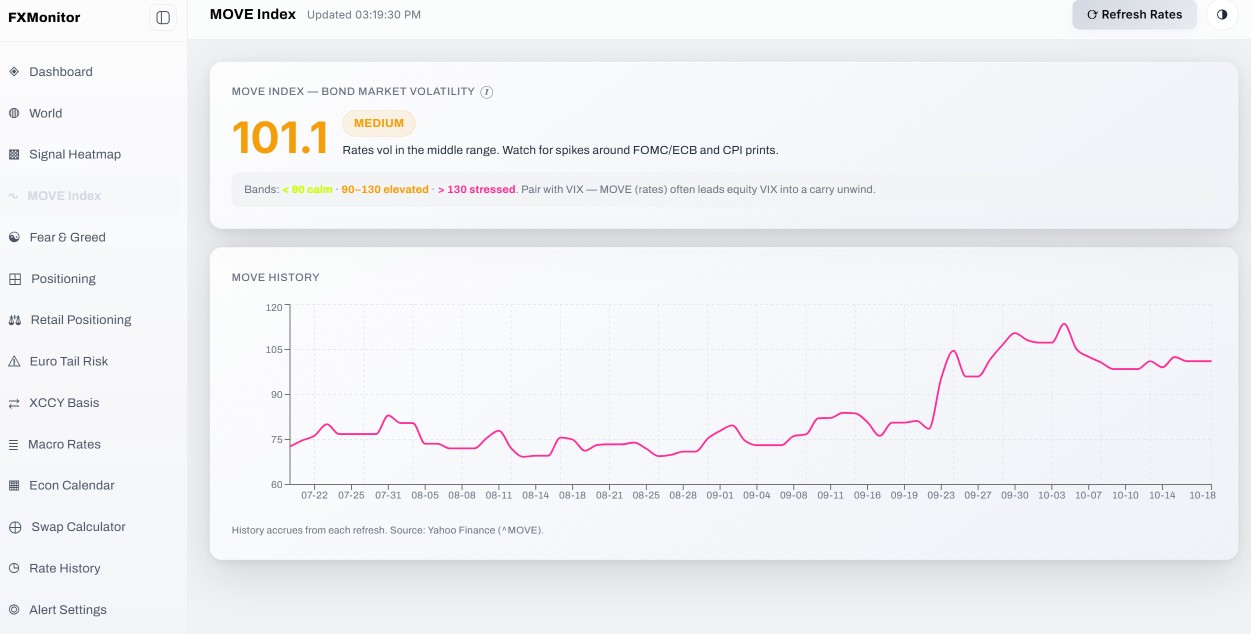The width and height of the screenshot is (1251, 634).
Task: Click the 09-01 date axis label
Action: (720, 495)
